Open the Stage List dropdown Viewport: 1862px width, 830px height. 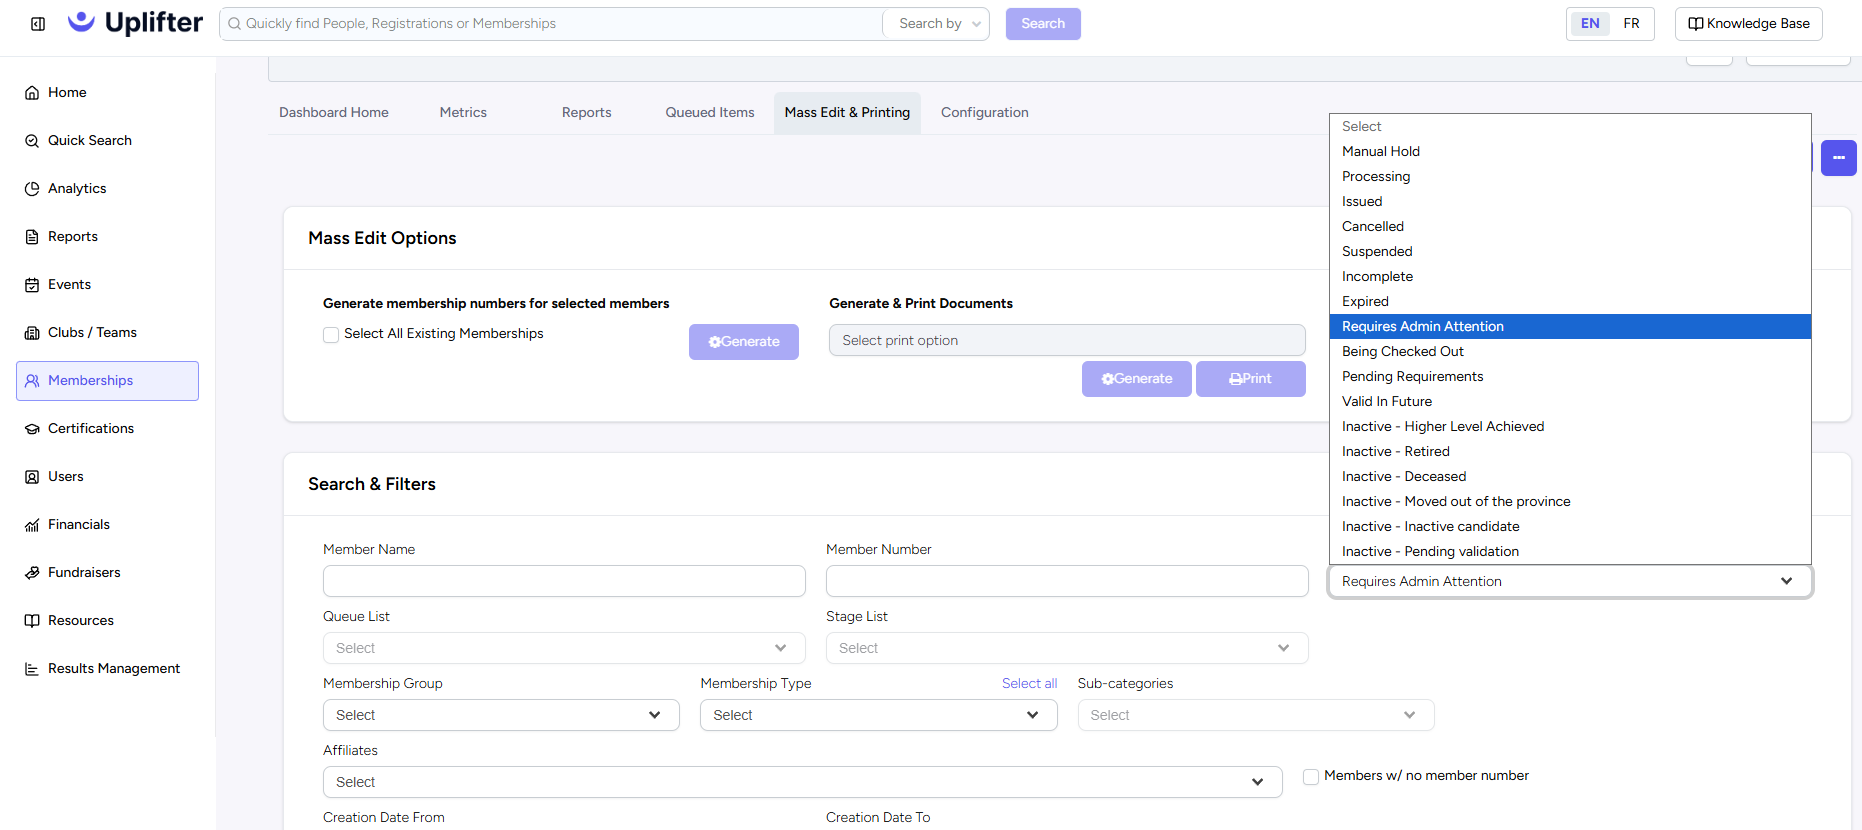[1067, 648]
